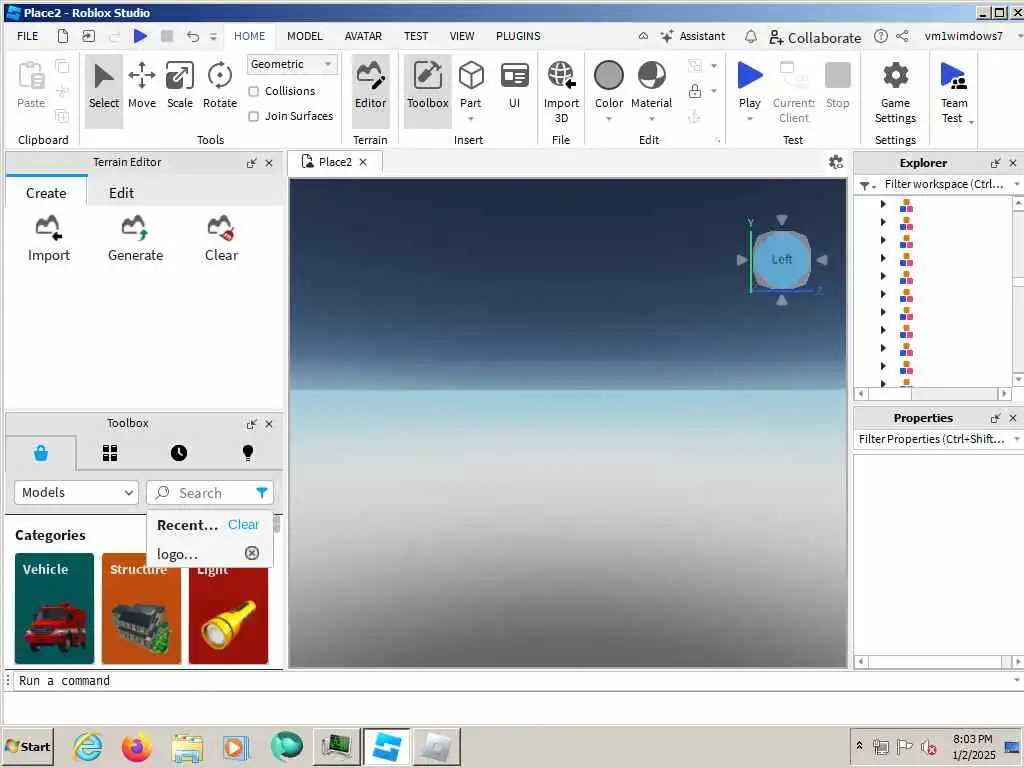Open the Toolbox Recent clock tab

[x=178, y=453]
